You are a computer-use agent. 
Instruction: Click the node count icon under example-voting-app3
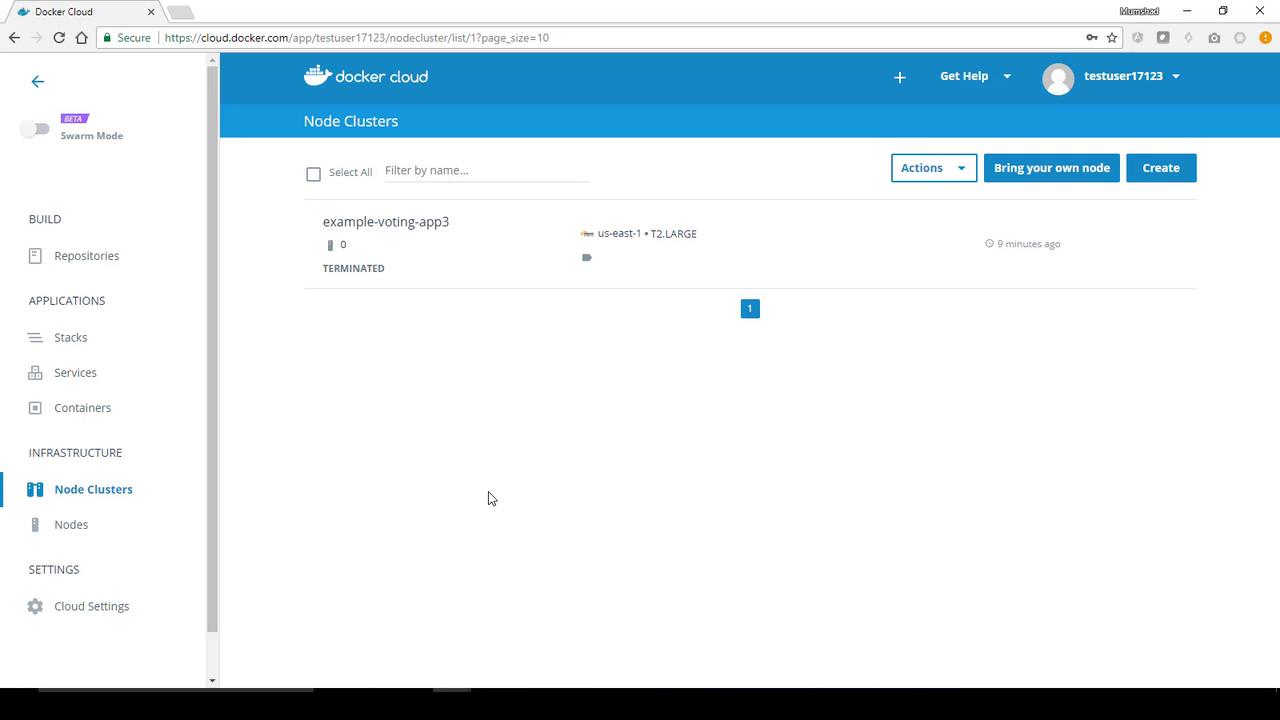pyautogui.click(x=330, y=245)
